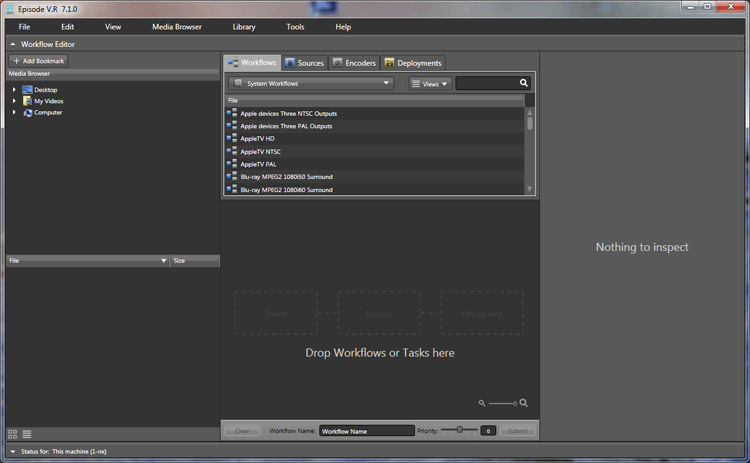
Task: Select AppleTV HD workflow
Action: (375, 139)
